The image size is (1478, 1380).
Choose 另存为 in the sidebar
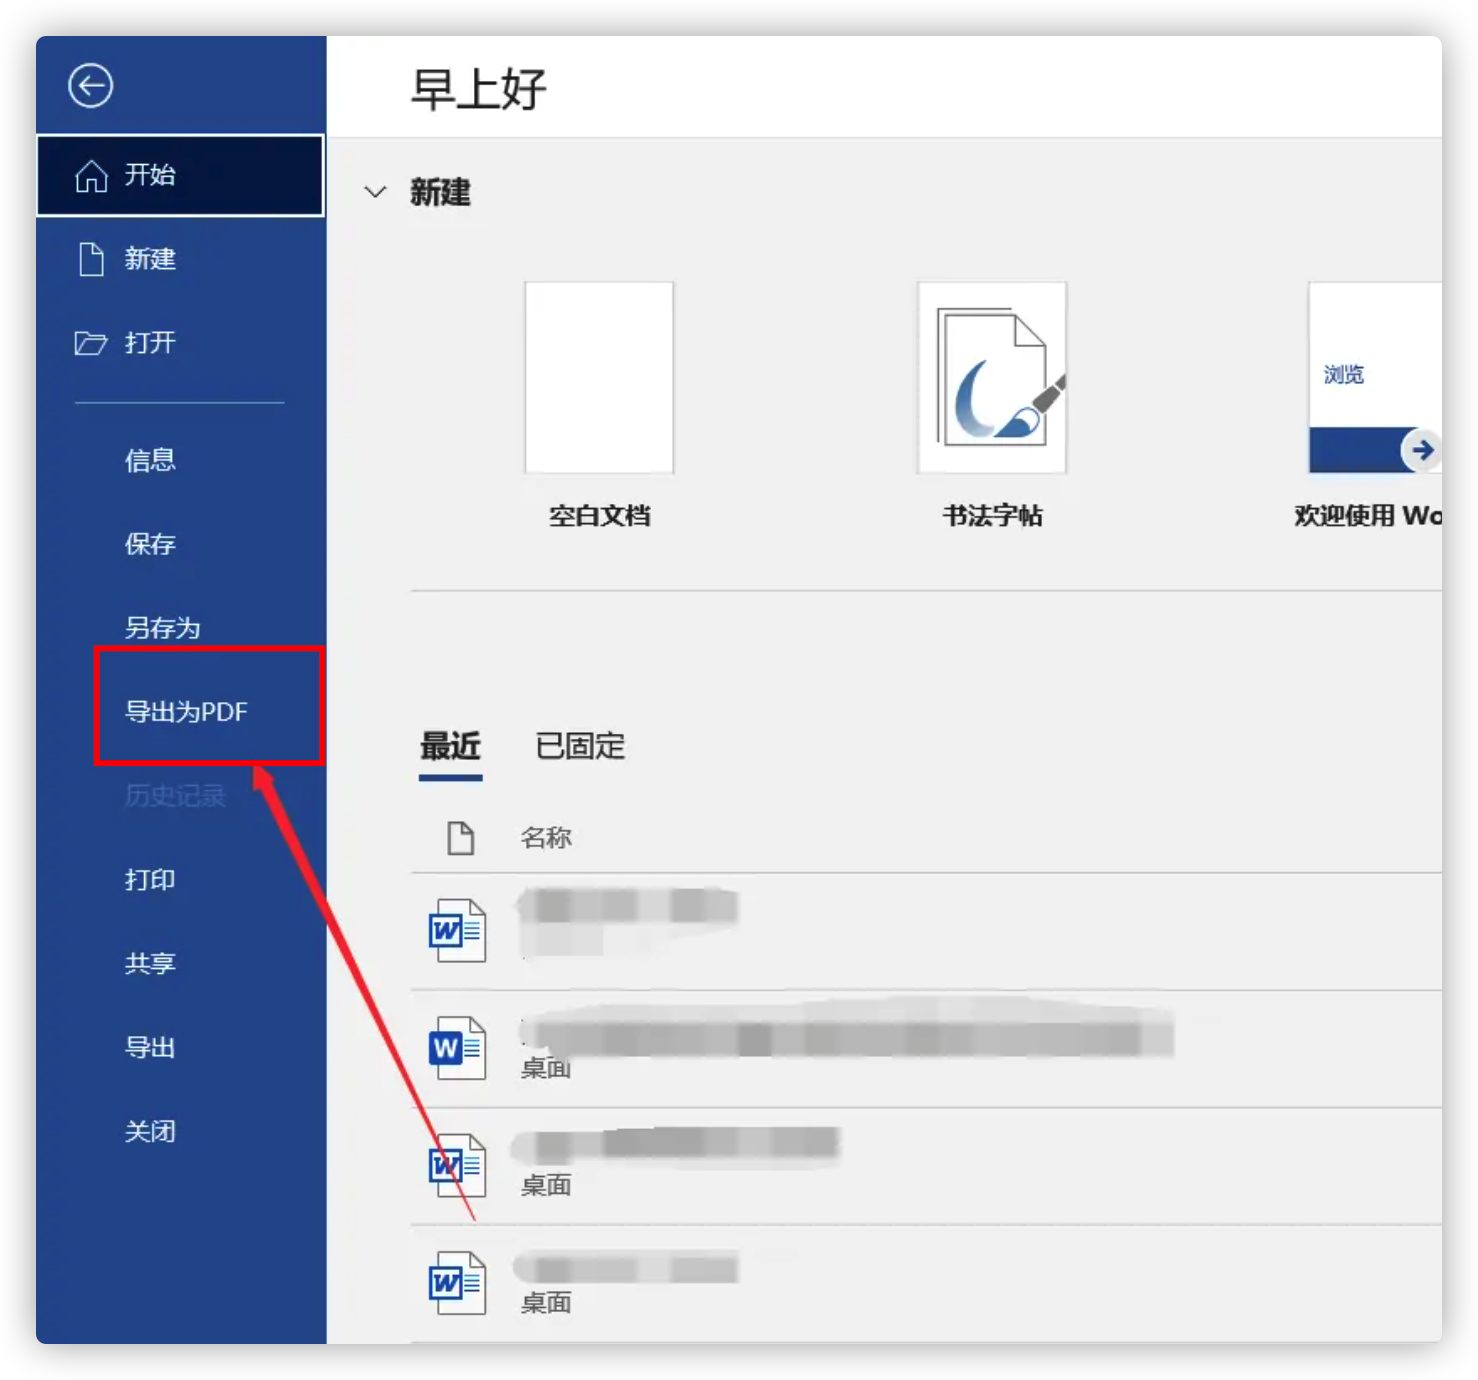click(x=162, y=628)
